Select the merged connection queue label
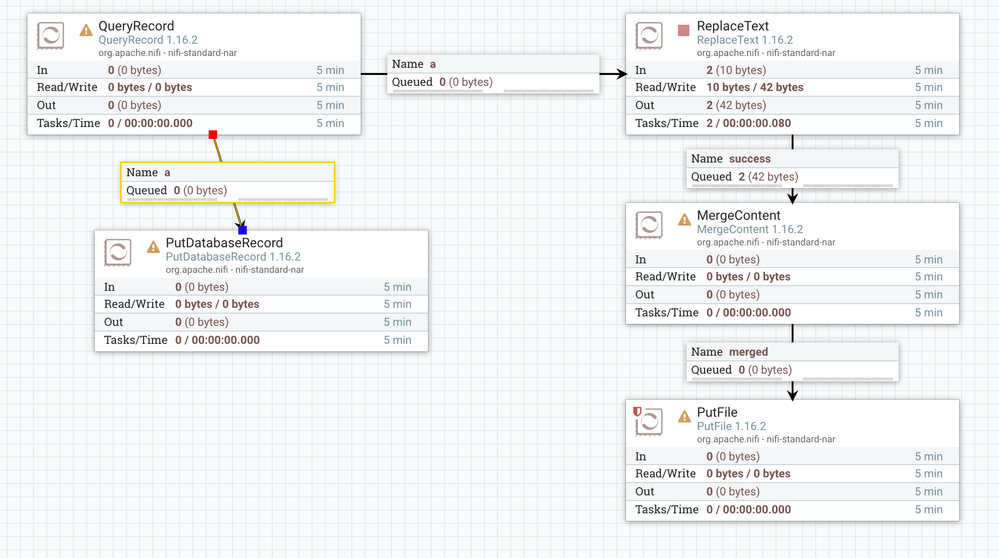Image resolution: width=999 pixels, height=558 pixels. pyautogui.click(x=793, y=362)
